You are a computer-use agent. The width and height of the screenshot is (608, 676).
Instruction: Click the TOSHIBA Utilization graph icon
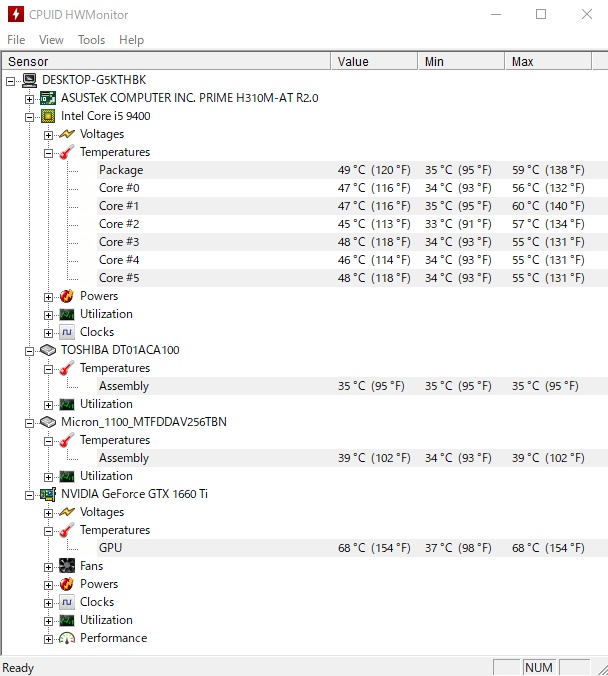pos(67,404)
